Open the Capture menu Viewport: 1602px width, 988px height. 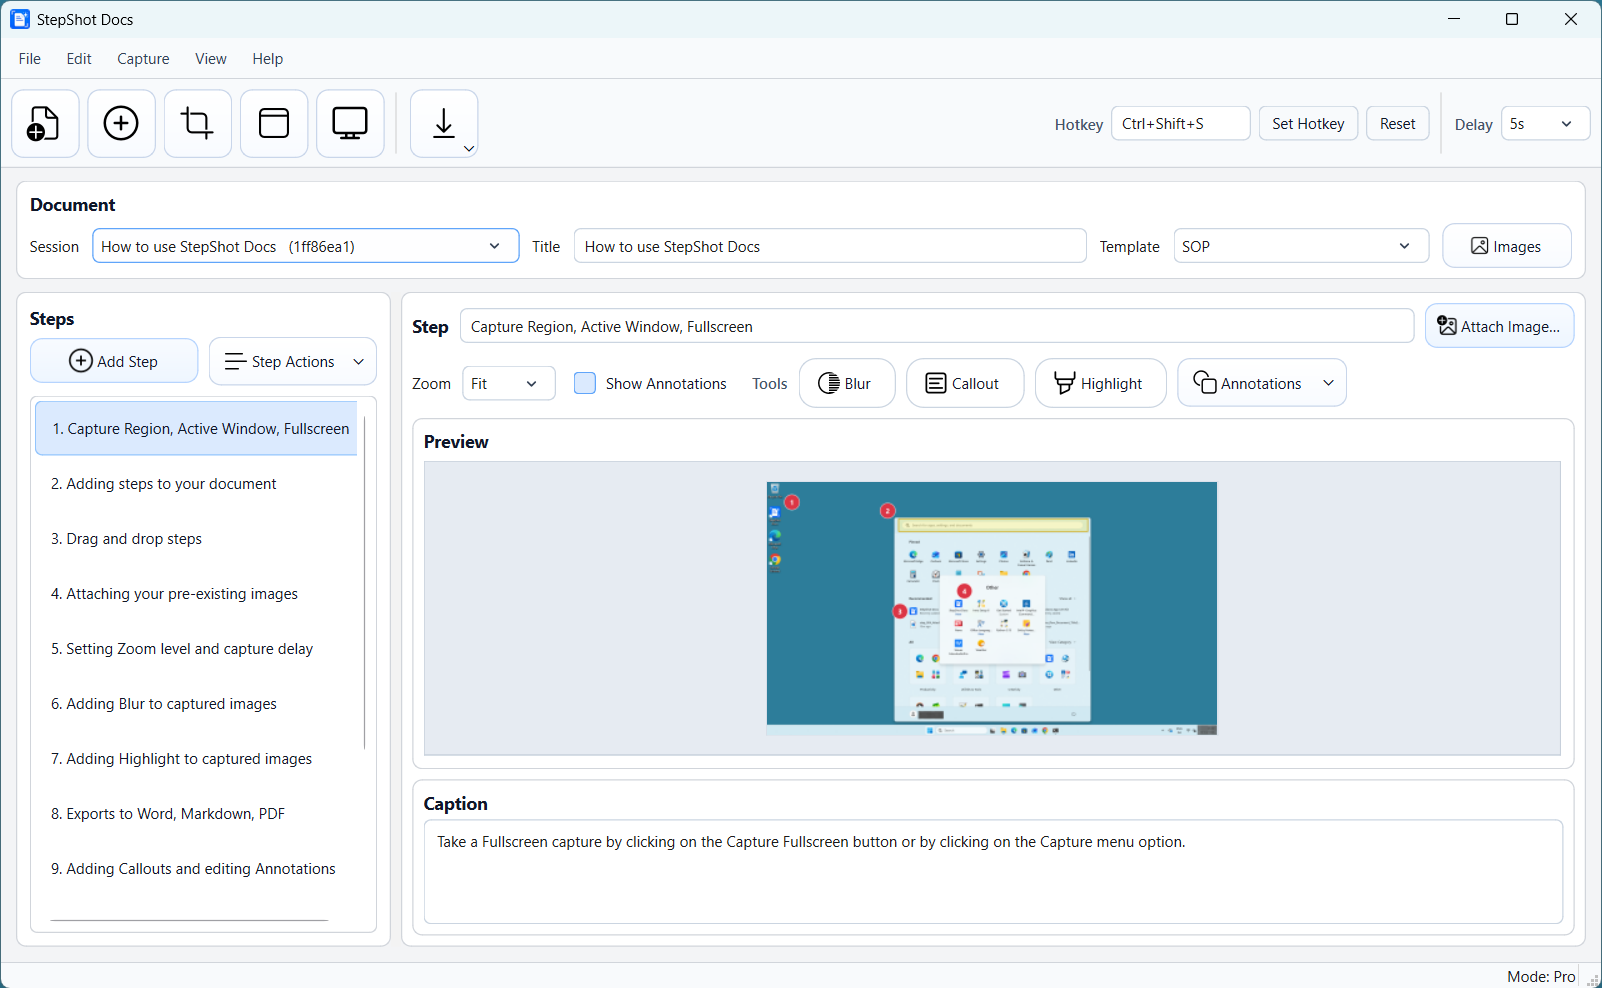[x=143, y=59]
